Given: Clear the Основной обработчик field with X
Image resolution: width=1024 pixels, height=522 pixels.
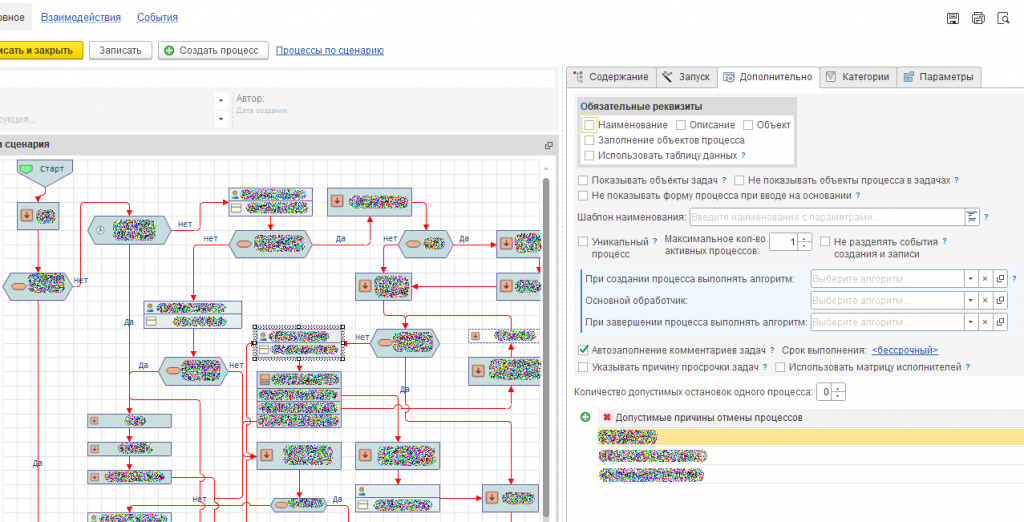Looking at the screenshot, I should (984, 300).
